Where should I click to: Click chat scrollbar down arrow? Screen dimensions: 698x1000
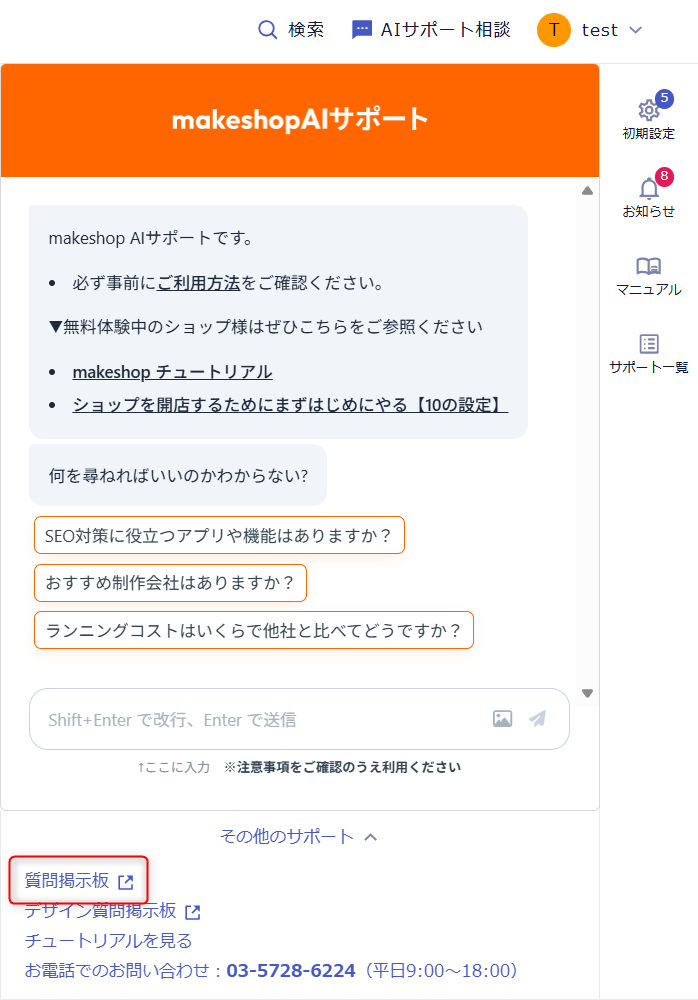coord(587,693)
